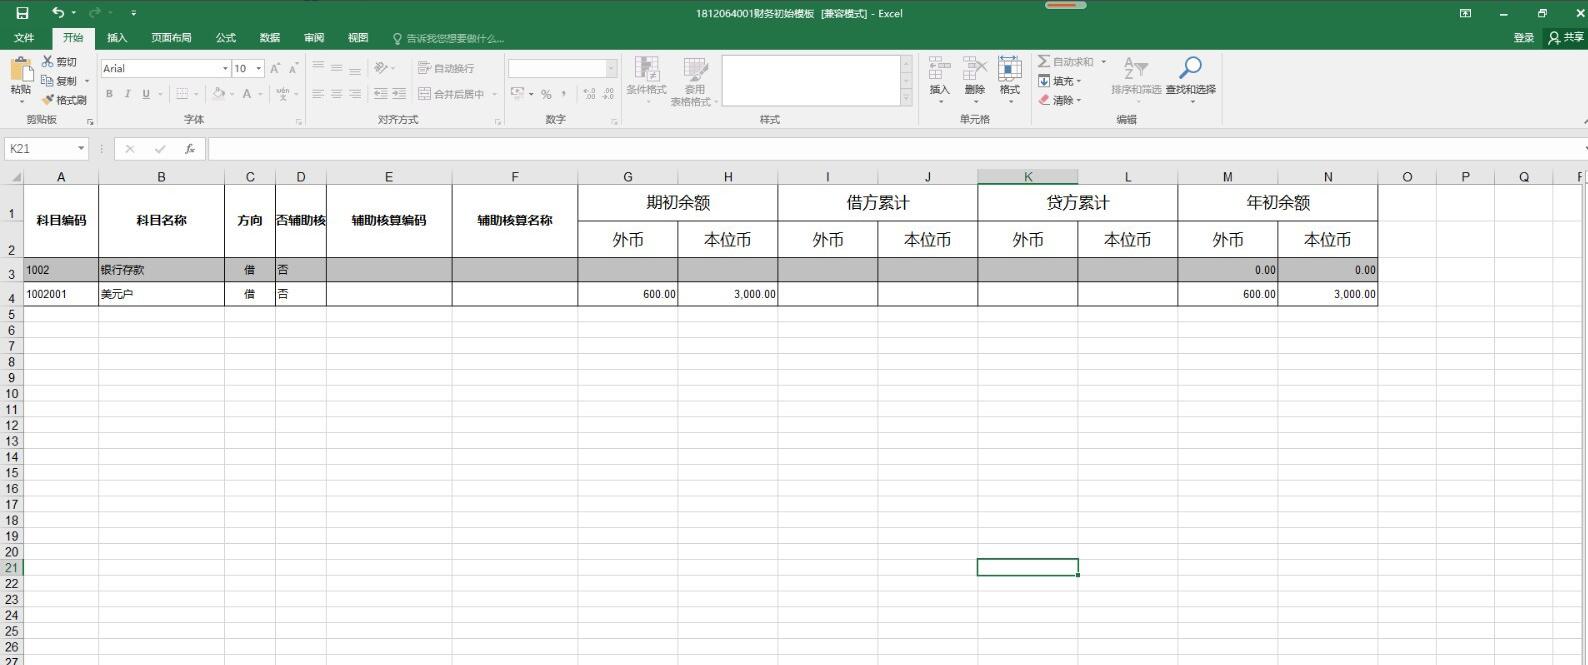Open Fill (填充) dropdown

point(1060,81)
